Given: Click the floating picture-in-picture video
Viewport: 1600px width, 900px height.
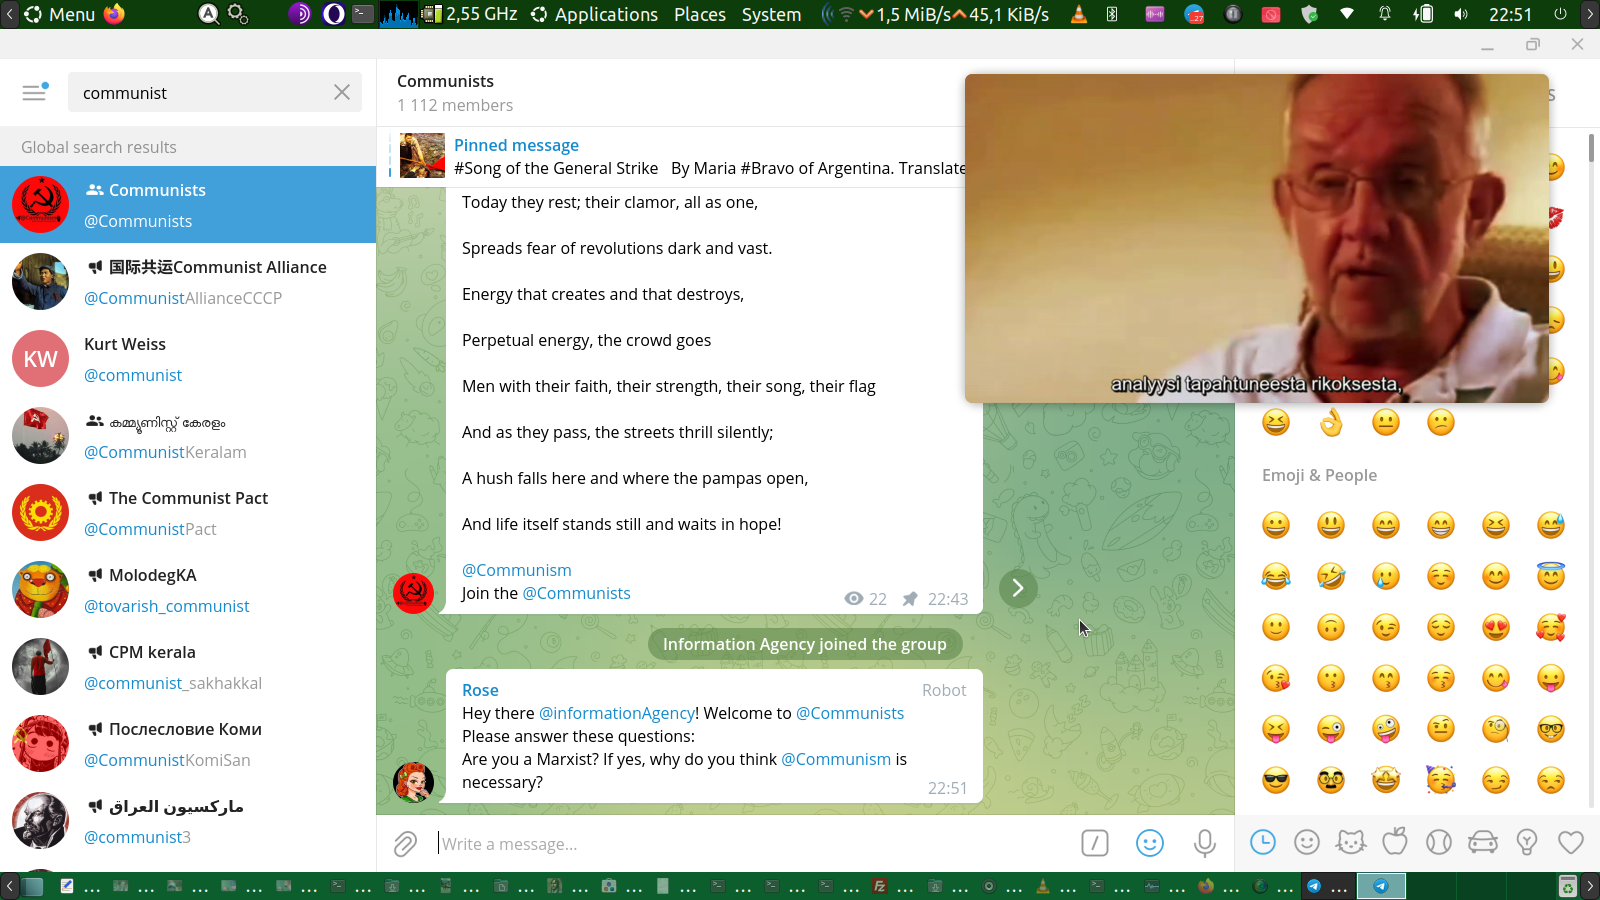Looking at the screenshot, I should click(x=1257, y=238).
